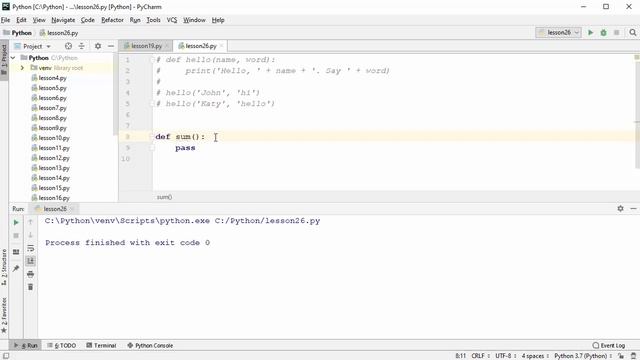Toggle fold marker beside def sum line
The width and height of the screenshot is (640, 360).
152,137
